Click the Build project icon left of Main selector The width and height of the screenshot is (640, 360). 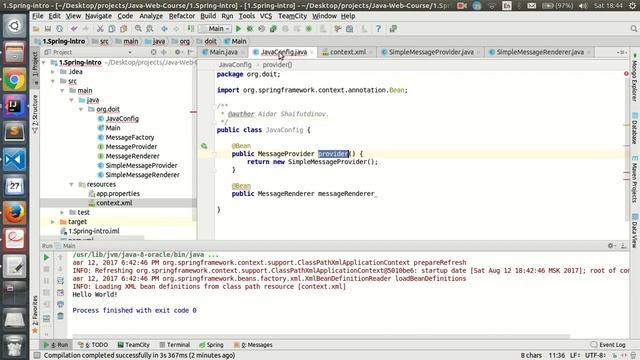(191, 29)
